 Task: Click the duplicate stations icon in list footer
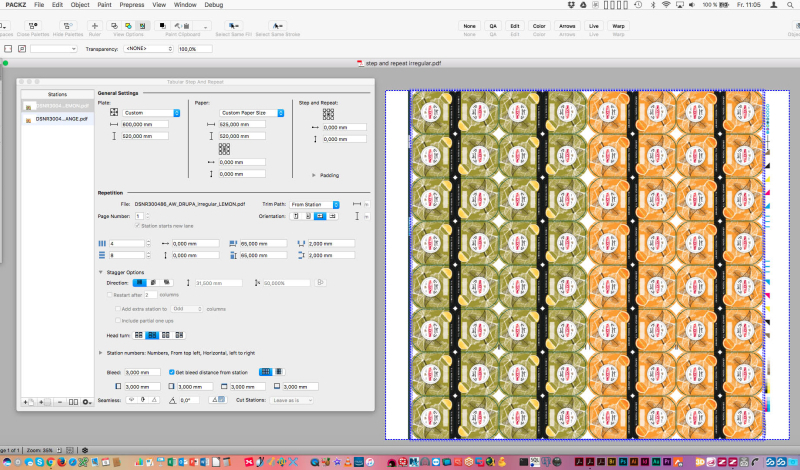click(x=73, y=402)
